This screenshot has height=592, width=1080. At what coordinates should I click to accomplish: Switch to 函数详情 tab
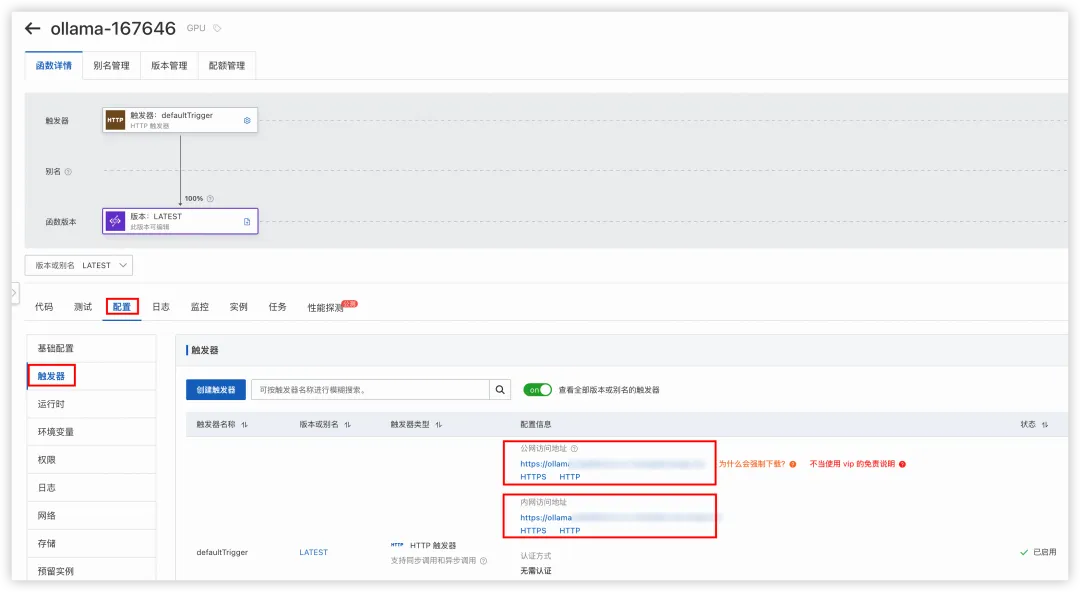point(54,65)
